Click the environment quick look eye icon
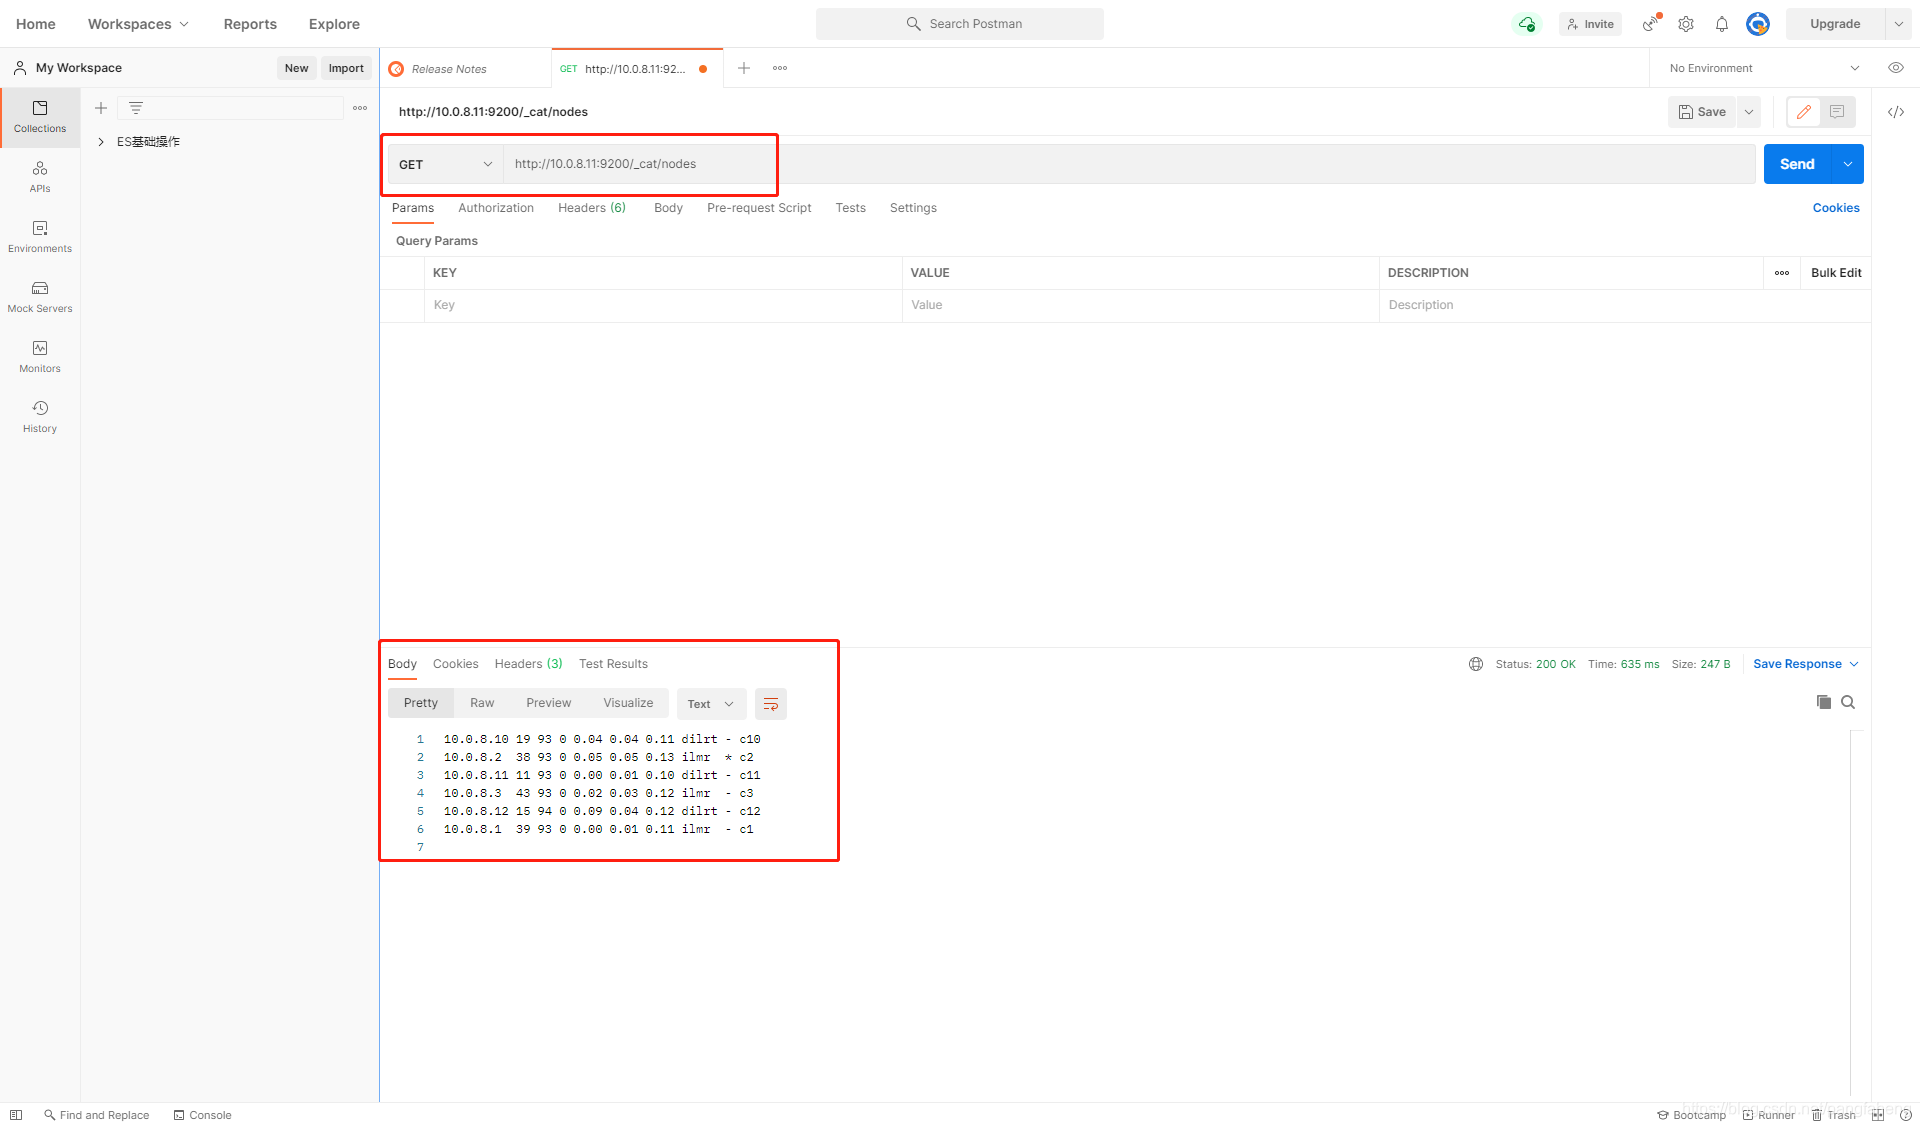Image resolution: width=1920 pixels, height=1127 pixels. (1896, 68)
